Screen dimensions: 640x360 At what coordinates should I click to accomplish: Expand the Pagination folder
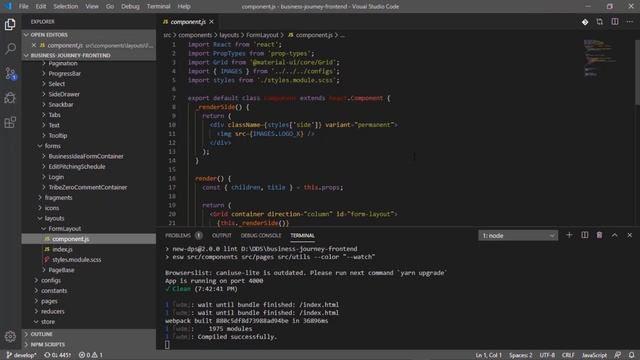(x=62, y=63)
